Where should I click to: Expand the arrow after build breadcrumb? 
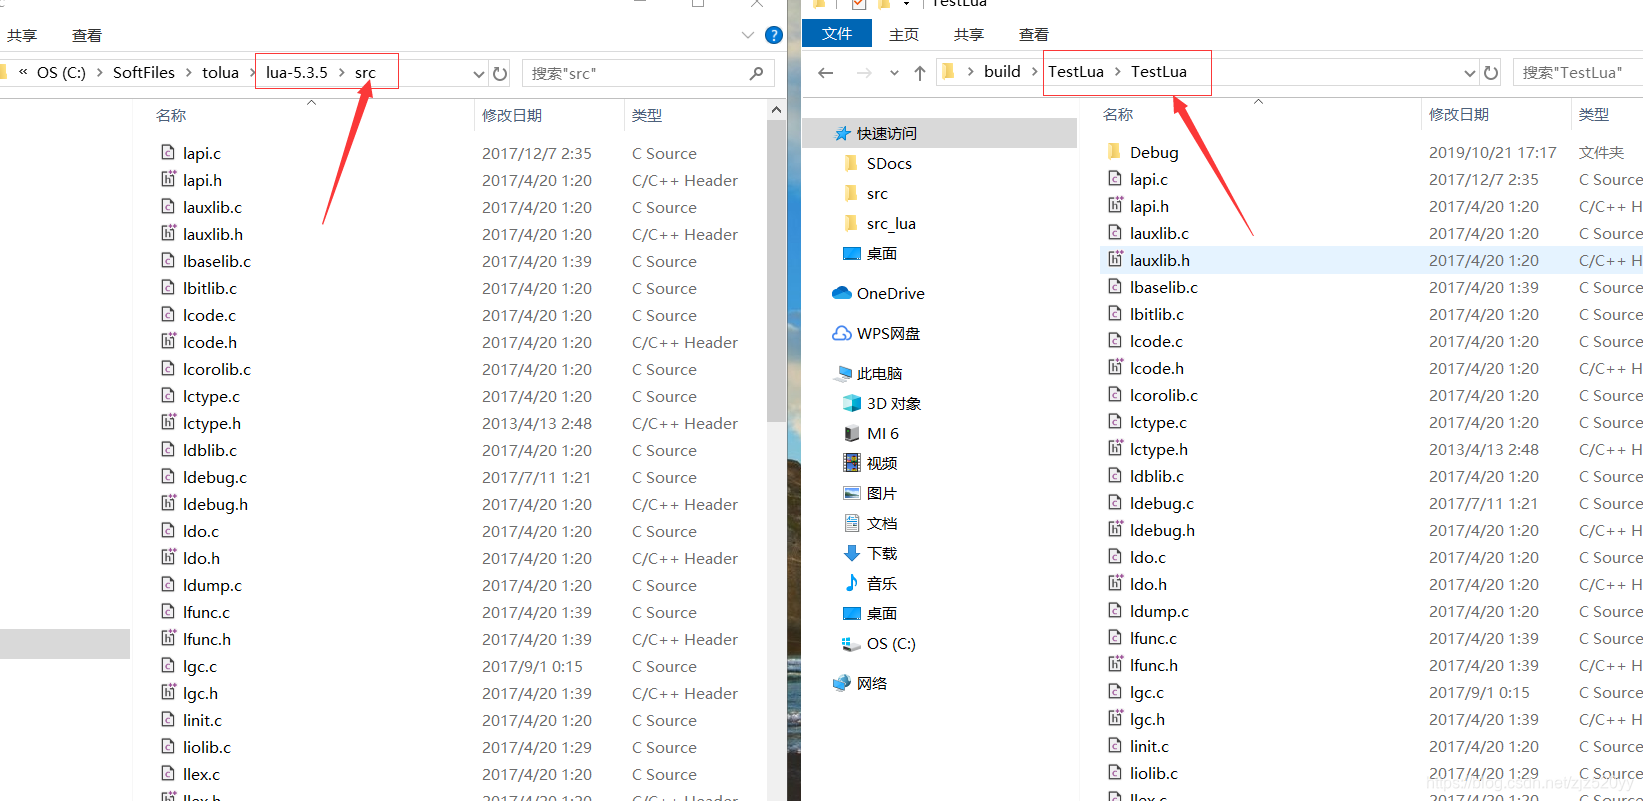click(x=1034, y=71)
